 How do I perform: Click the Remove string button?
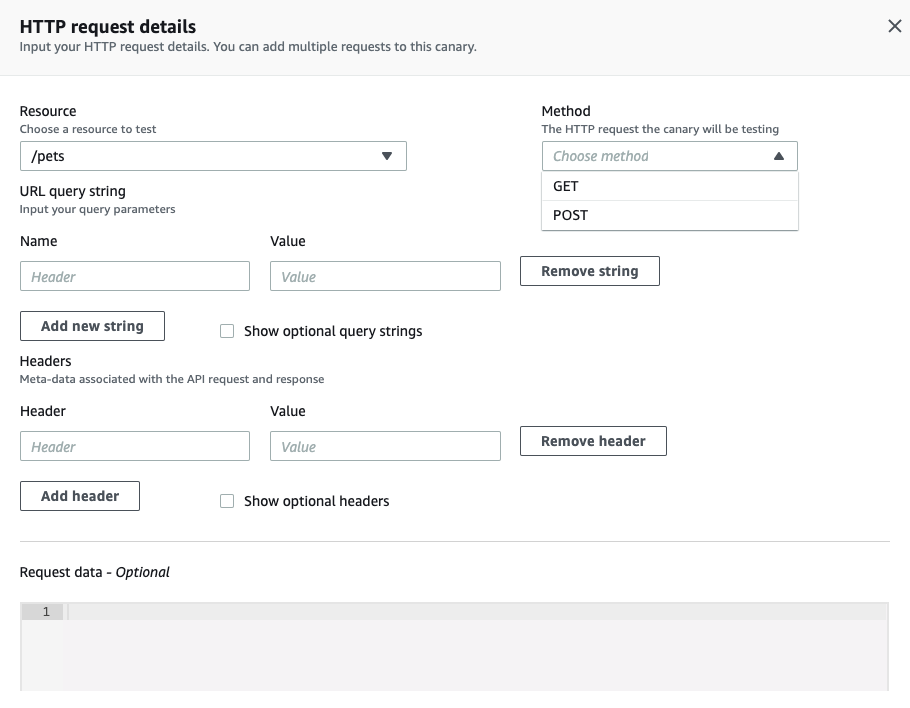tap(589, 270)
